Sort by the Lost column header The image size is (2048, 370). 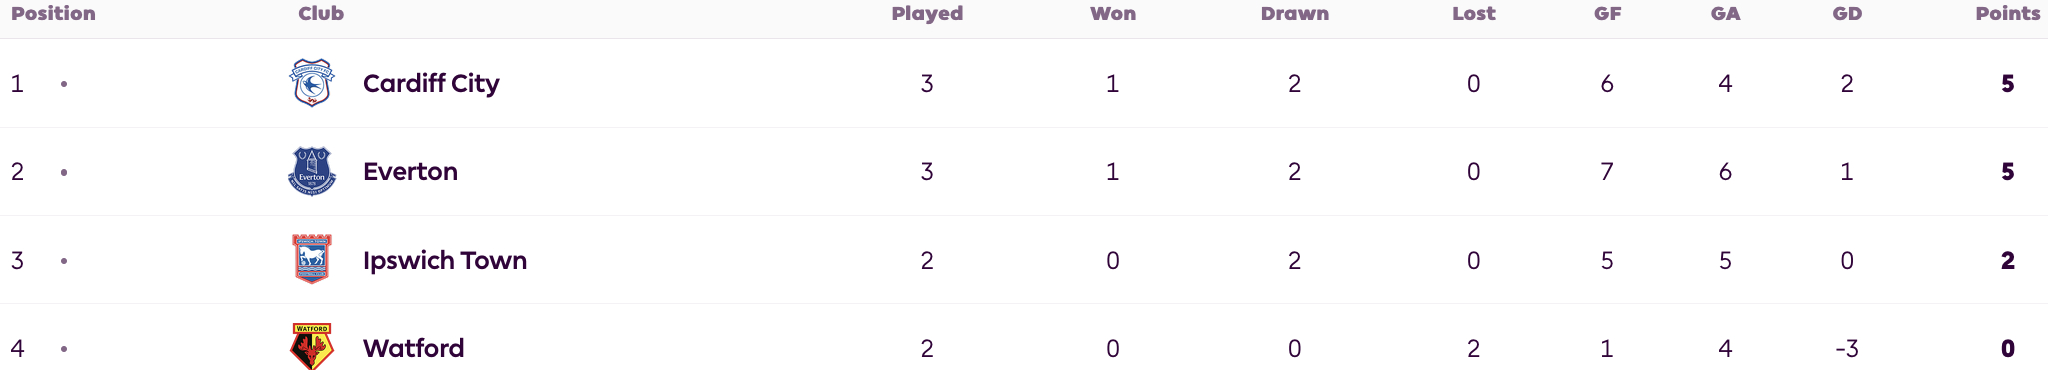1474,13
